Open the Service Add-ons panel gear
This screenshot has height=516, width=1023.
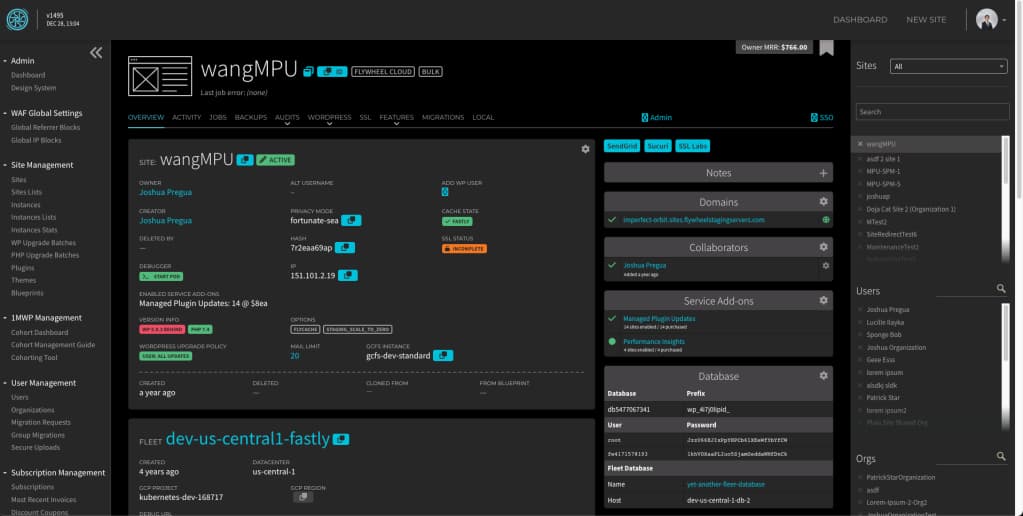tap(823, 300)
